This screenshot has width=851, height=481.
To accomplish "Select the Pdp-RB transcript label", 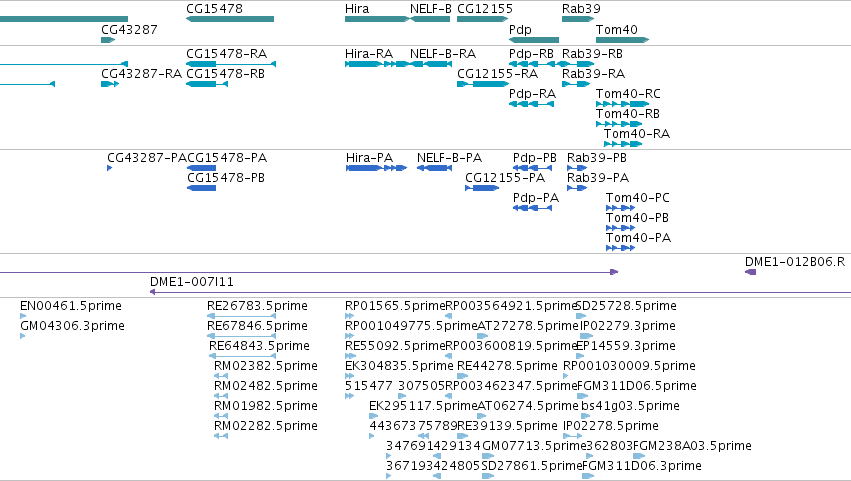I will click(531, 54).
